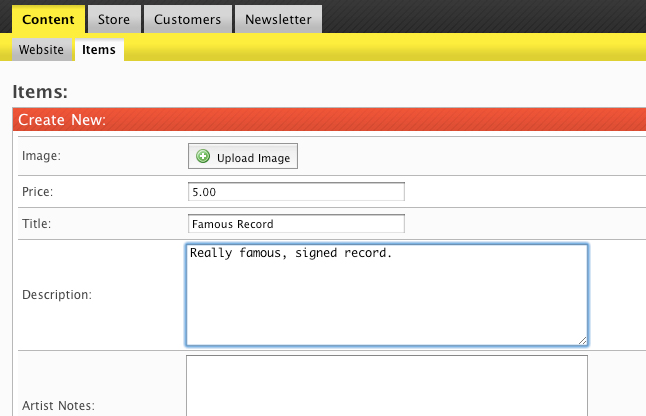
Task: Click the Artist Notes: field label
Action: [x=58, y=406]
